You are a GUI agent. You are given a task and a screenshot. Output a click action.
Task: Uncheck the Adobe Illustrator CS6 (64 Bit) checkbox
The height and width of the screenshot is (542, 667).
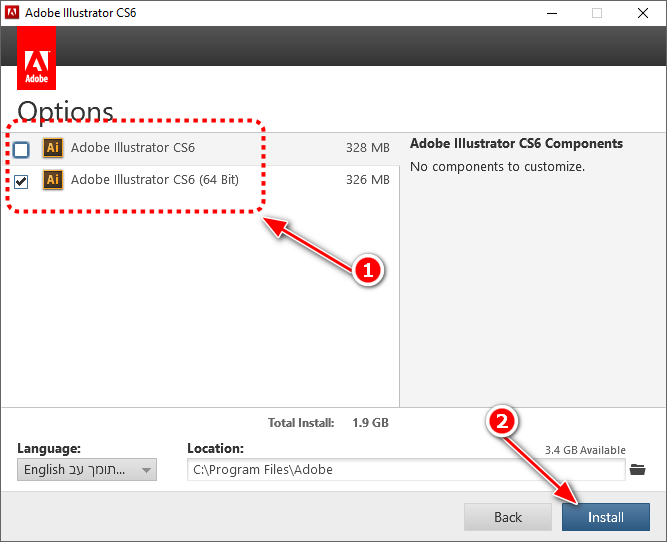[x=22, y=182]
